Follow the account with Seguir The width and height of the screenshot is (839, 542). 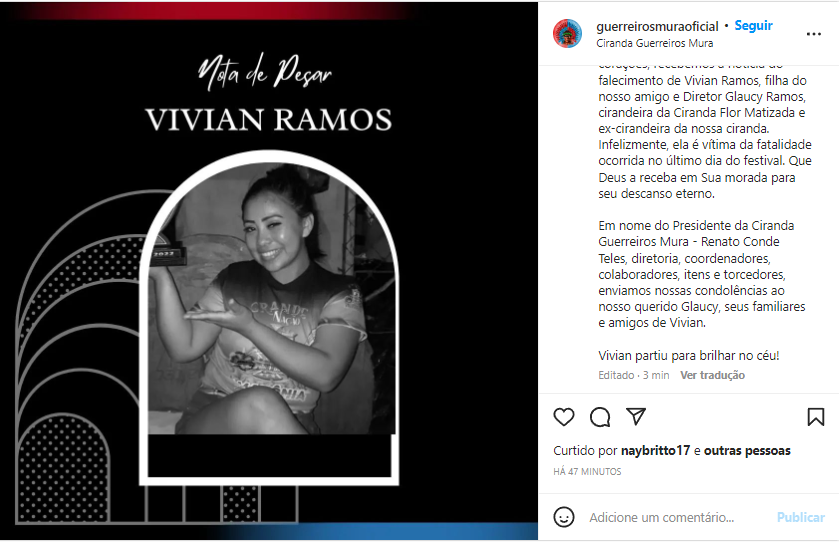[x=753, y=26]
